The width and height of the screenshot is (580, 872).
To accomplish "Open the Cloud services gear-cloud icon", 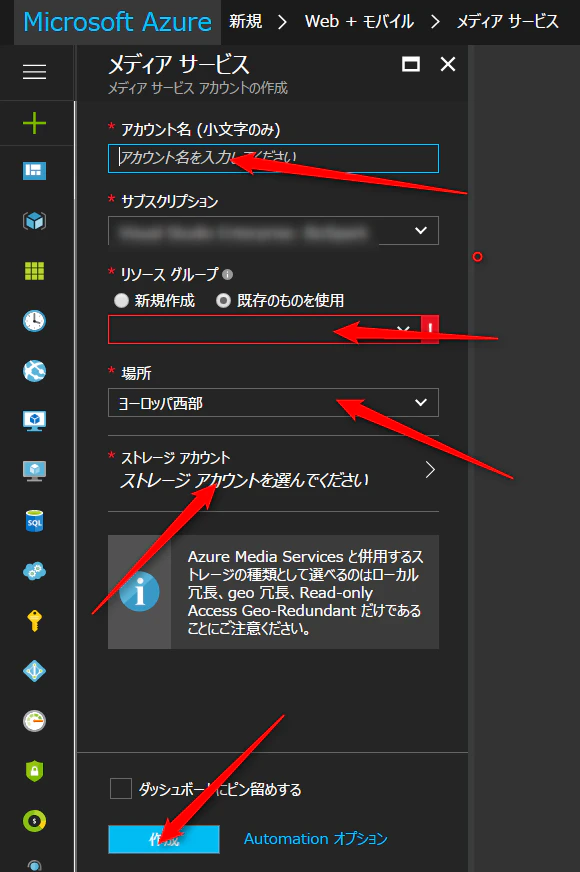I will [x=34, y=571].
